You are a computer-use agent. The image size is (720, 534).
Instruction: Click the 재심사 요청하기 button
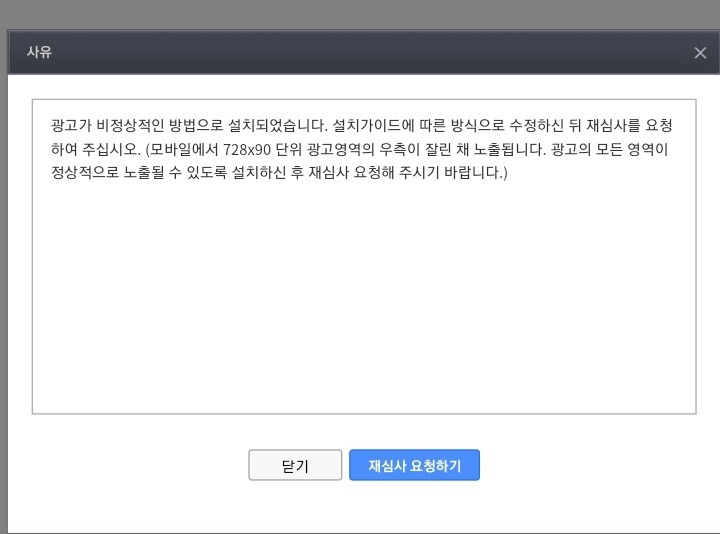click(414, 465)
